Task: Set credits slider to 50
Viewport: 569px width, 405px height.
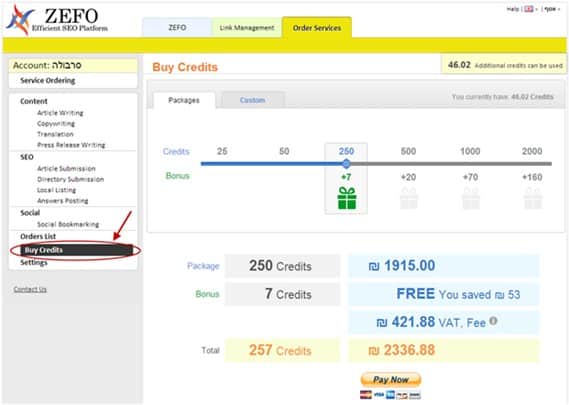Action: [x=284, y=151]
